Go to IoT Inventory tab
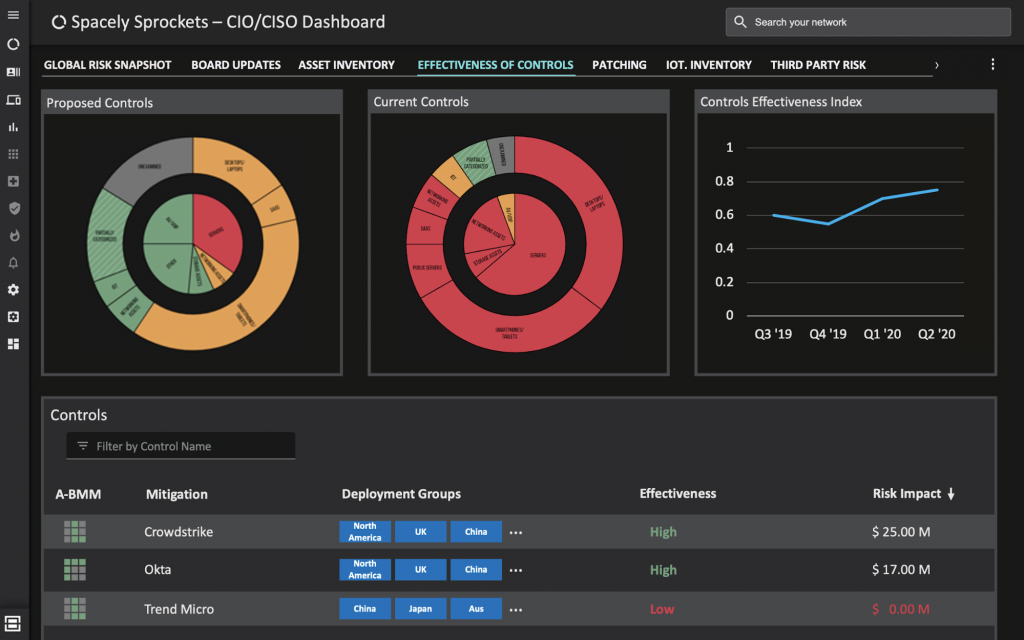This screenshot has height=640, width=1024. point(709,65)
